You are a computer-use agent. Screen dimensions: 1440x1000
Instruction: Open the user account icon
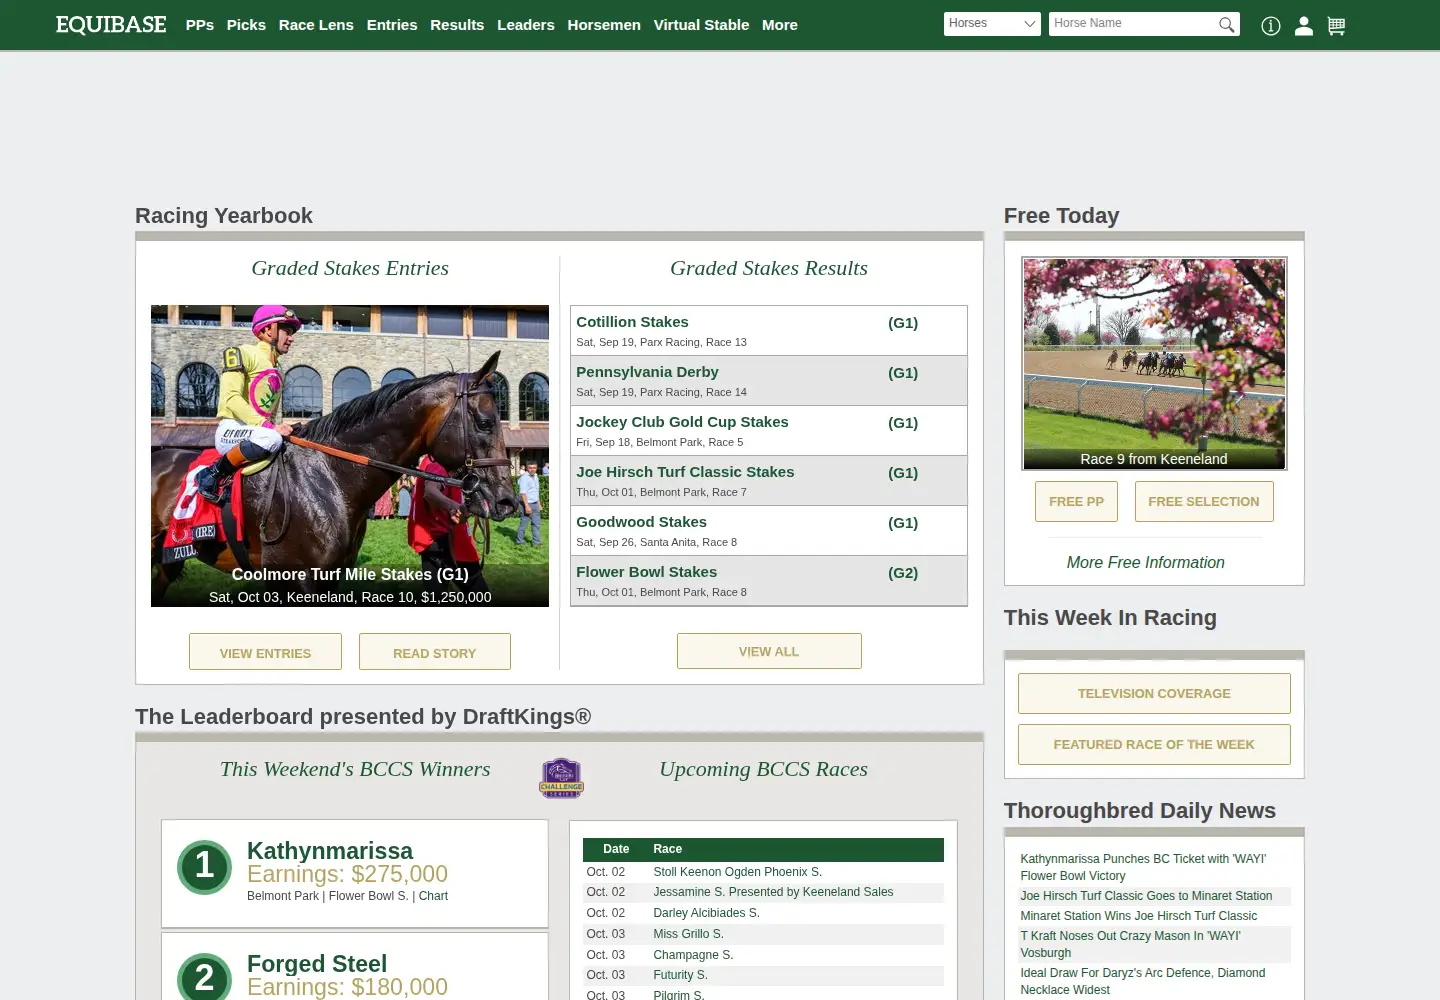[1304, 26]
